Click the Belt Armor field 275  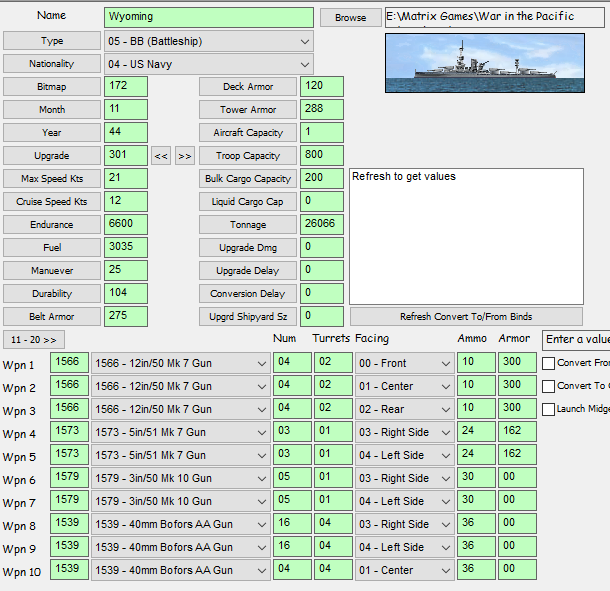pos(126,316)
